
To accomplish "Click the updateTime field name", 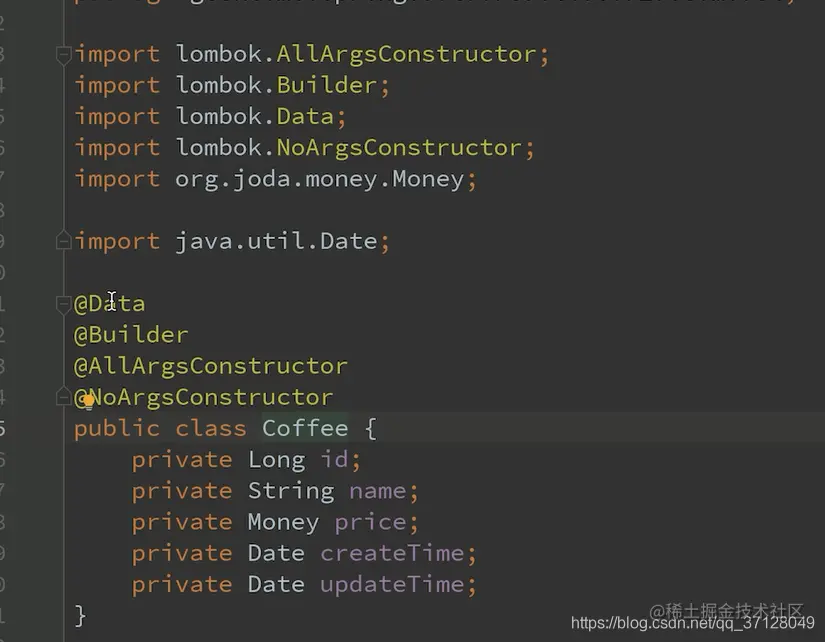I will click(x=392, y=583).
